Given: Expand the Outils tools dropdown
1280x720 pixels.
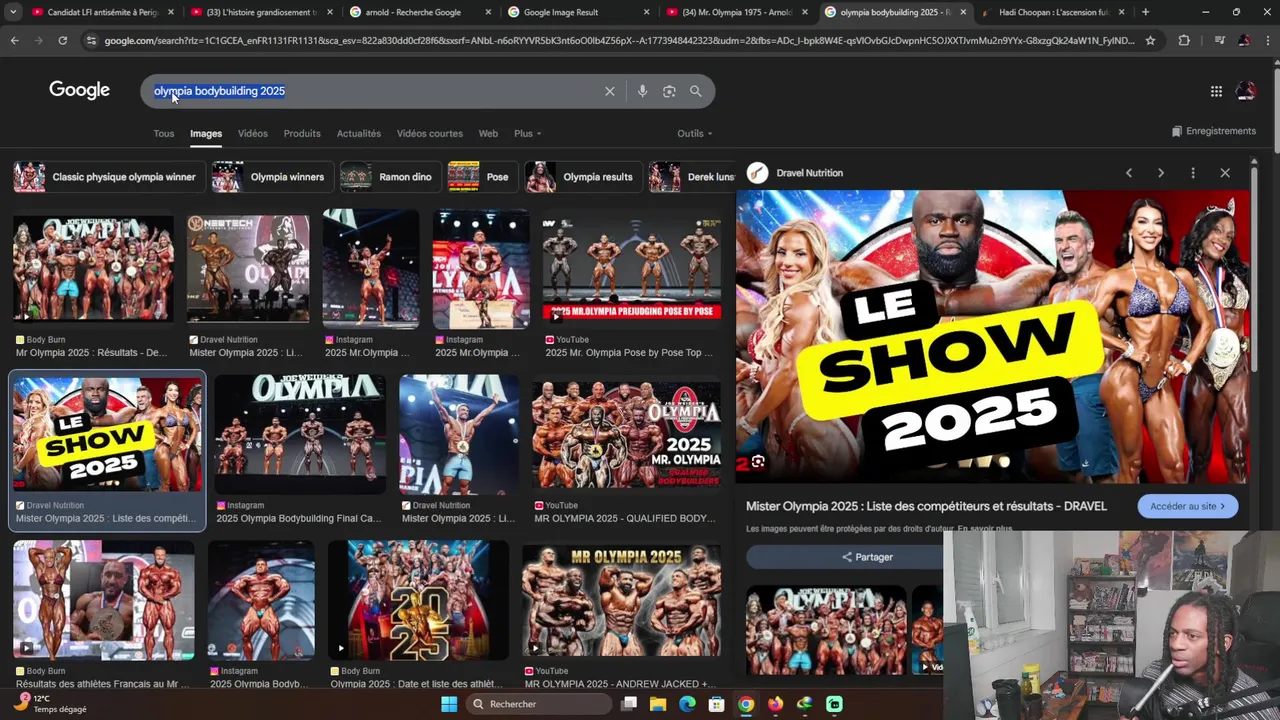Looking at the screenshot, I should (x=695, y=133).
